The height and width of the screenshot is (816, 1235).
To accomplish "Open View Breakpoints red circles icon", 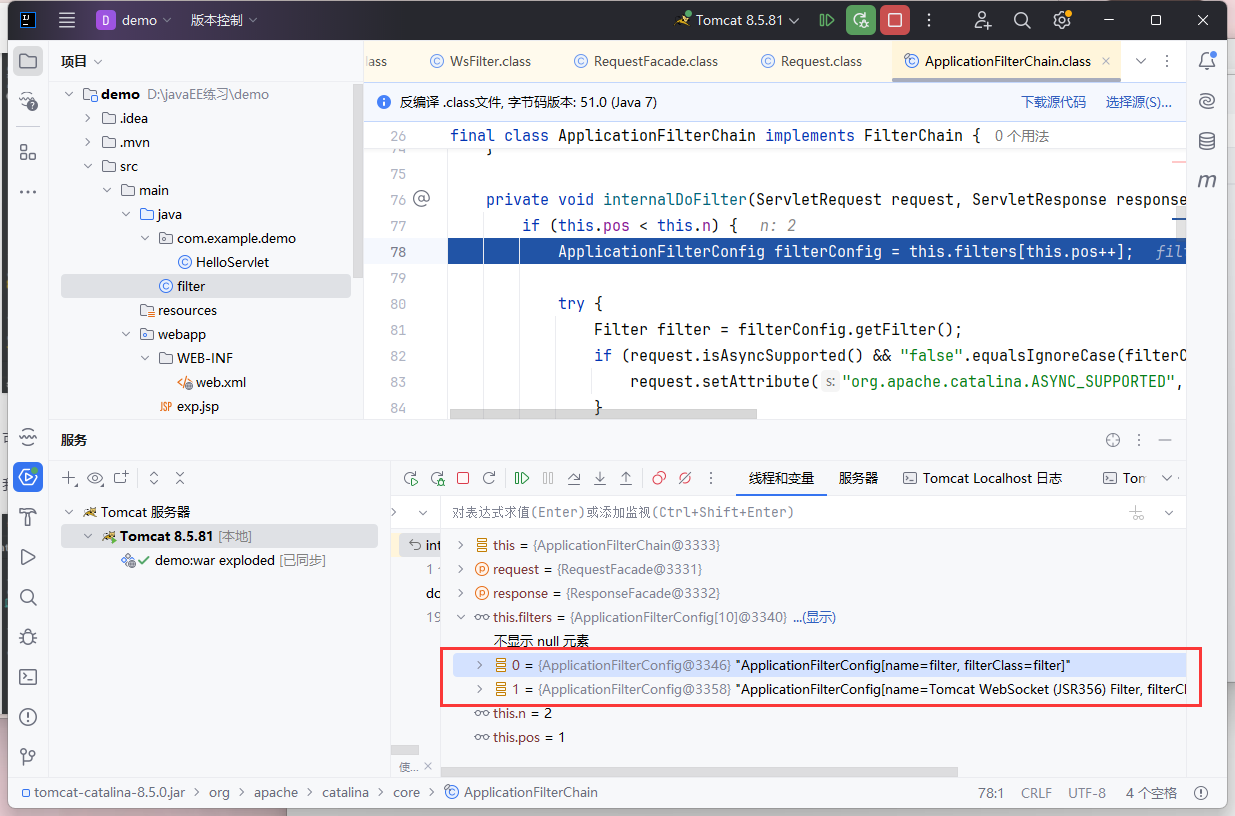I will click(659, 478).
